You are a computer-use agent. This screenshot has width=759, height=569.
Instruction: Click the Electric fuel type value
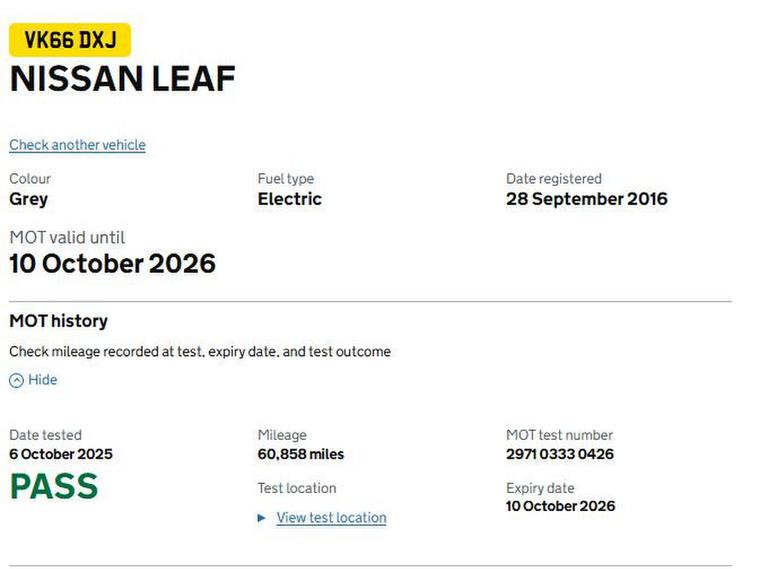(289, 199)
